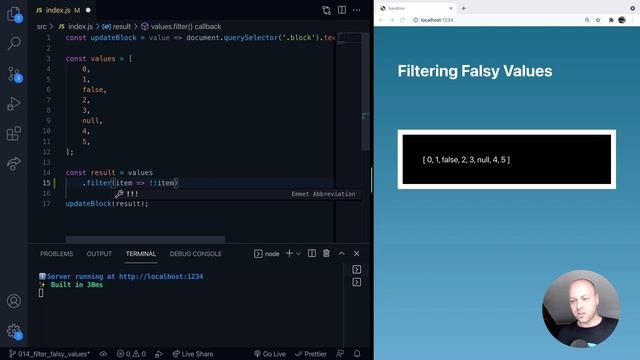This screenshot has width=640, height=360.
Task: Start Live Share from status bar
Action: [193, 354]
